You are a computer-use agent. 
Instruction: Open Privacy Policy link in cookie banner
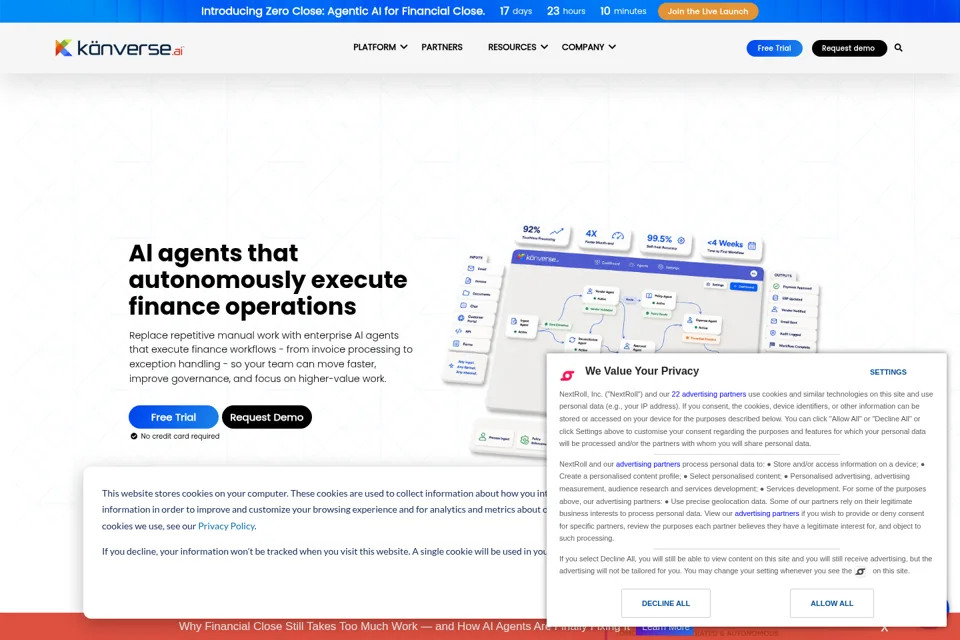[226, 526]
